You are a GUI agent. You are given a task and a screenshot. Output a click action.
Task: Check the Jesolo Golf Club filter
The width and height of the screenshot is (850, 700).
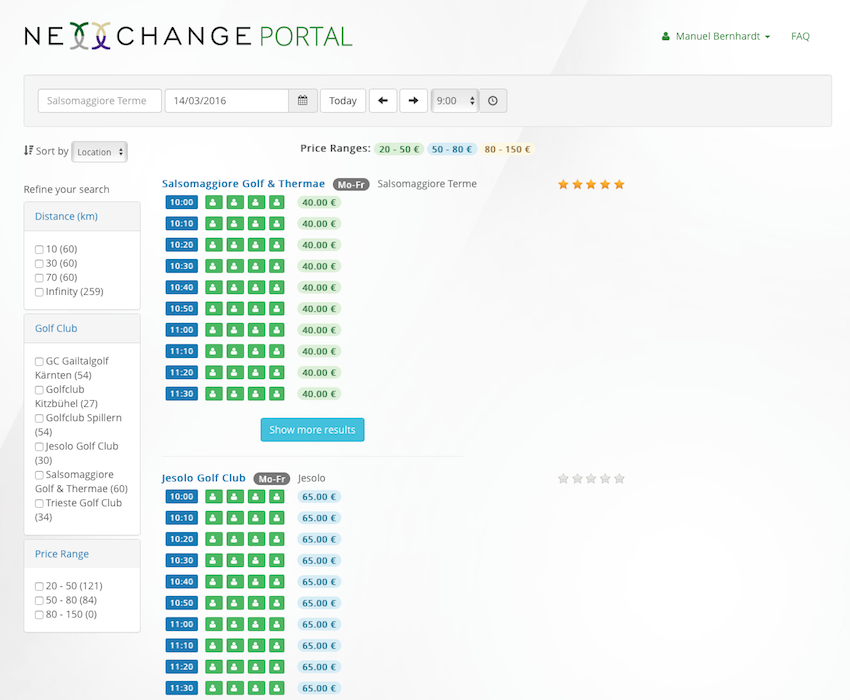[x=39, y=447]
